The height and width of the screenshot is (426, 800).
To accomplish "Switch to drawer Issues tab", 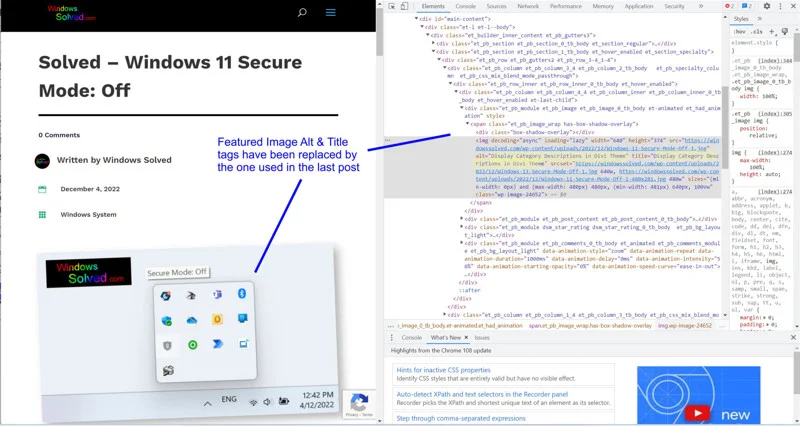I will (482, 338).
